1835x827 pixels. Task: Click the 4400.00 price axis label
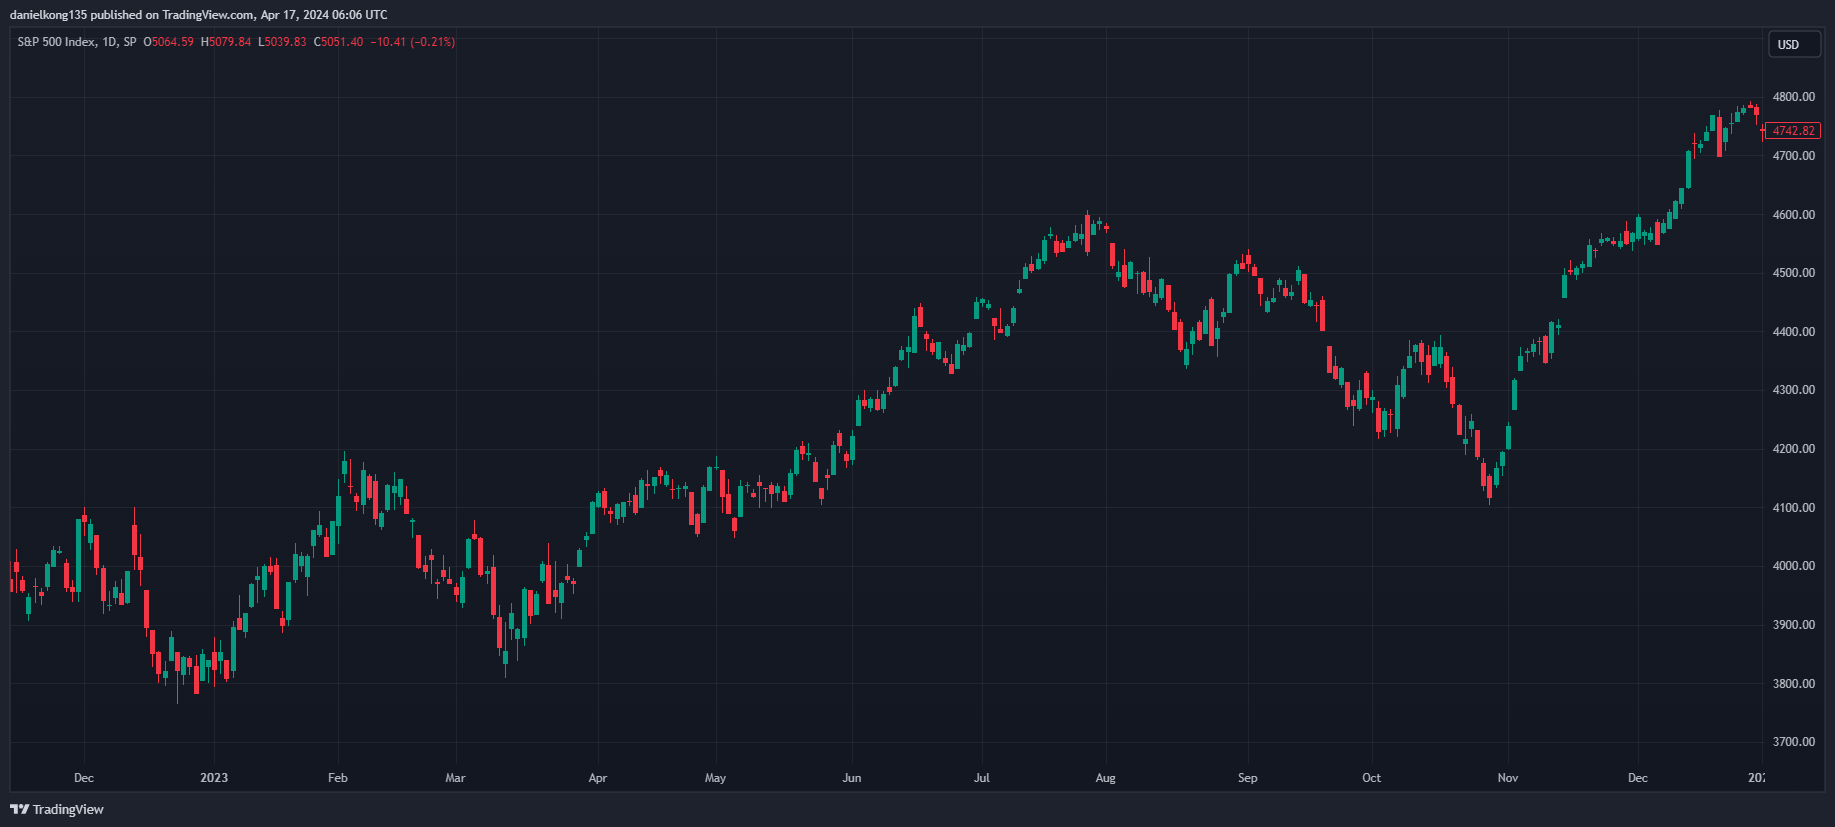[x=1793, y=332]
